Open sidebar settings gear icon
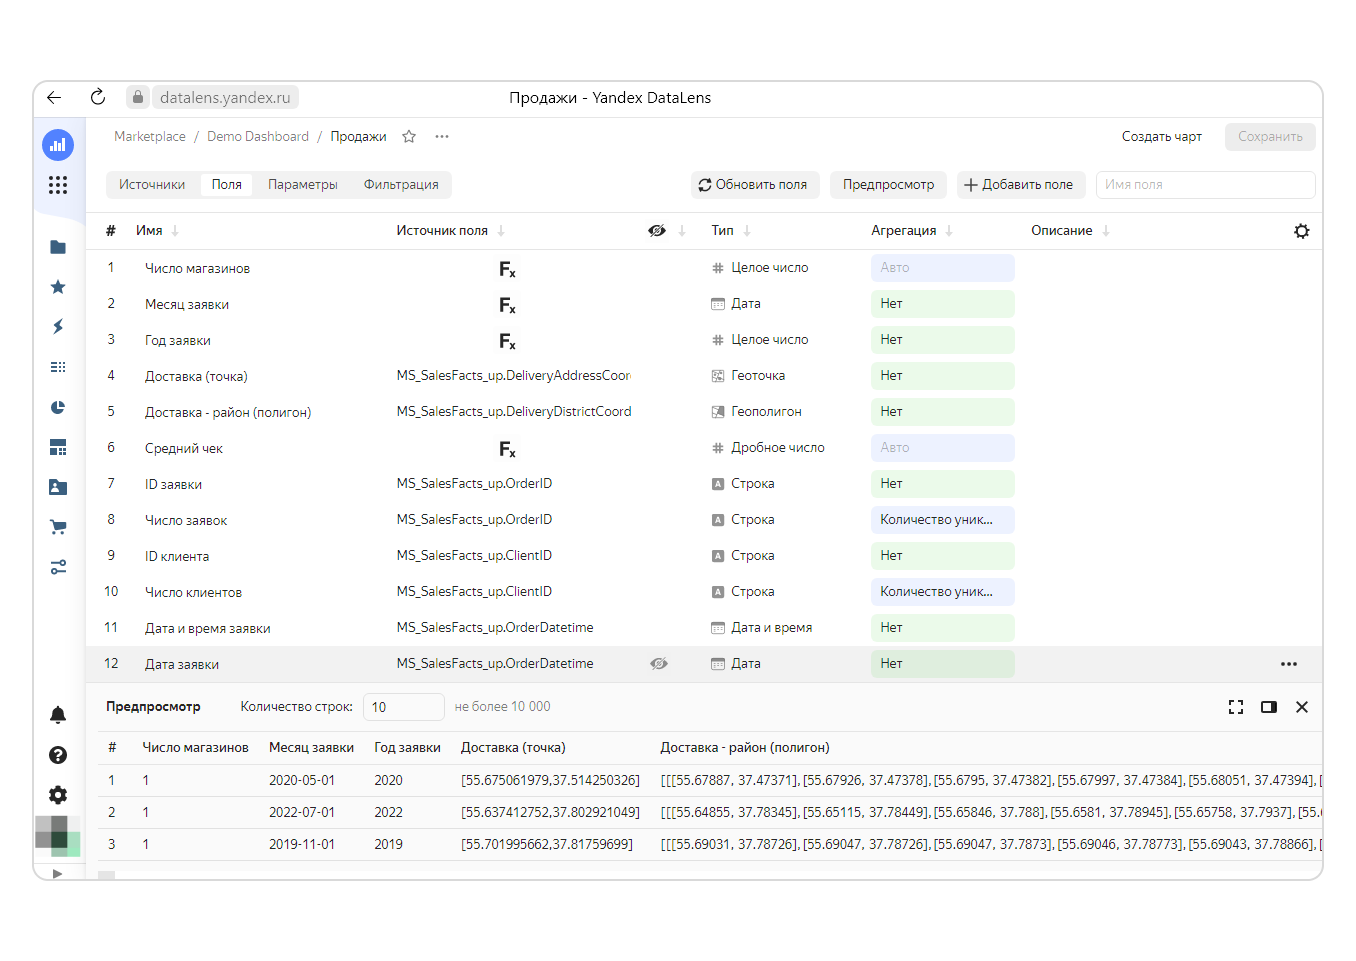 (x=58, y=795)
